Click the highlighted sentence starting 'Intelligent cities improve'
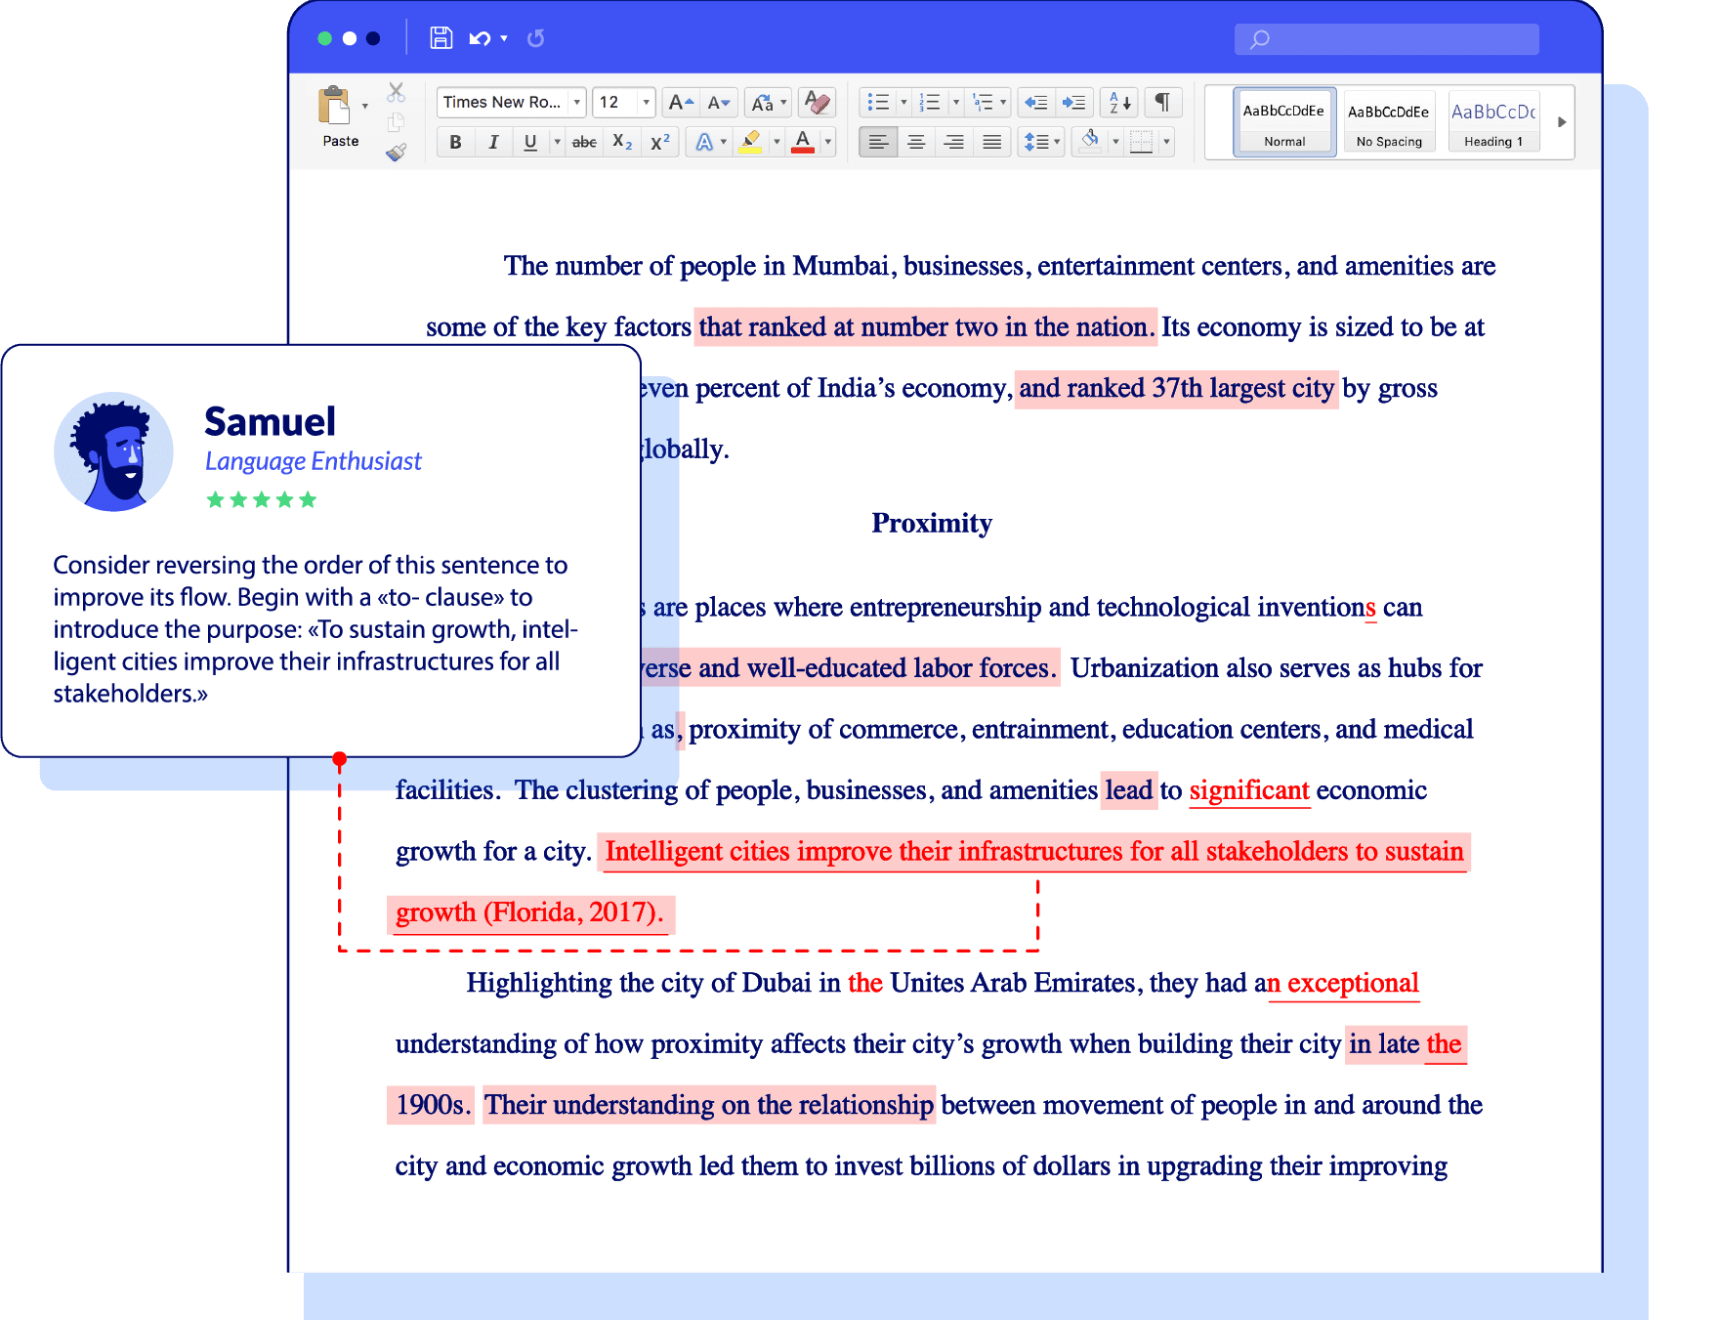1722x1320 pixels. [1034, 852]
